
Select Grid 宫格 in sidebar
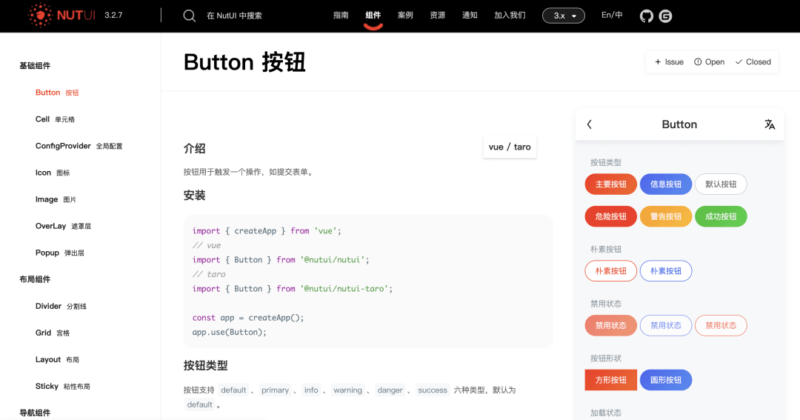[x=53, y=333]
